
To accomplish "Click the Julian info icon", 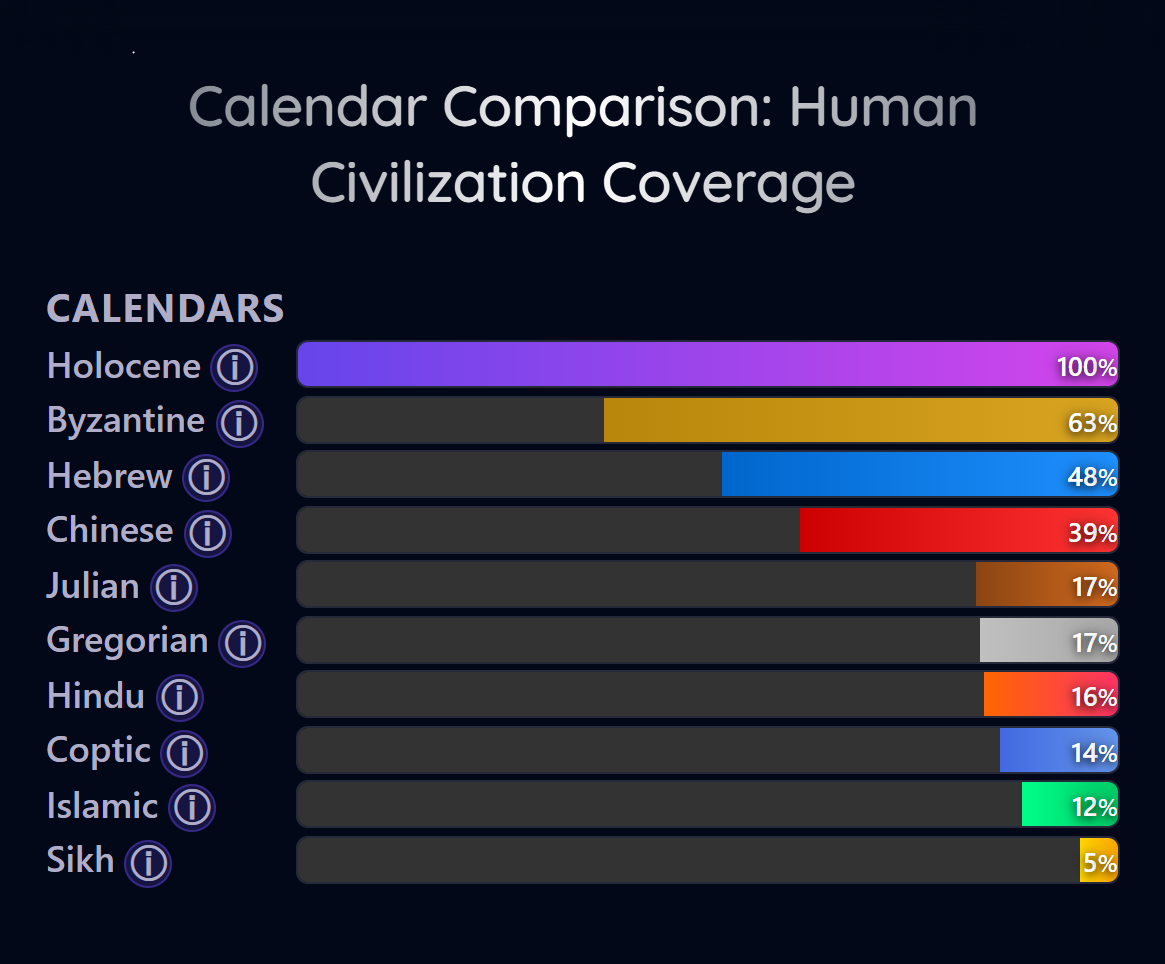I will [x=173, y=588].
